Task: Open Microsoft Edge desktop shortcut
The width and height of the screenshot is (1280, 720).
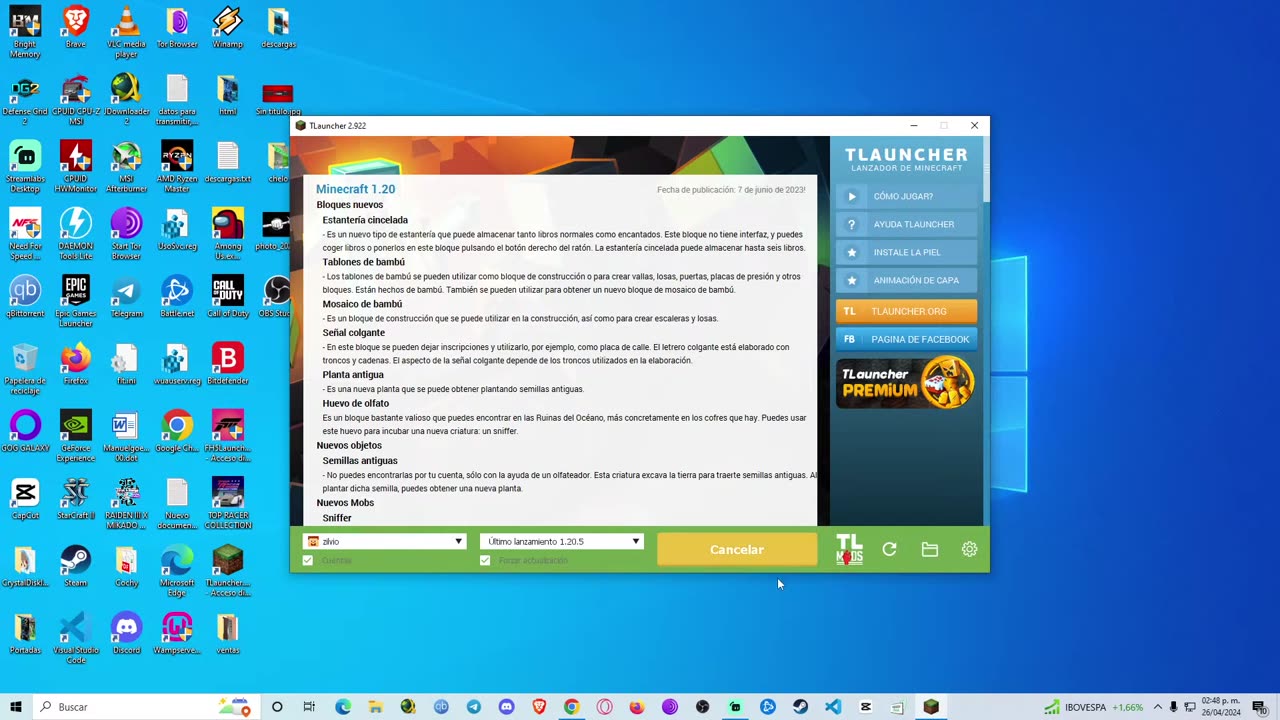Action: point(177,571)
